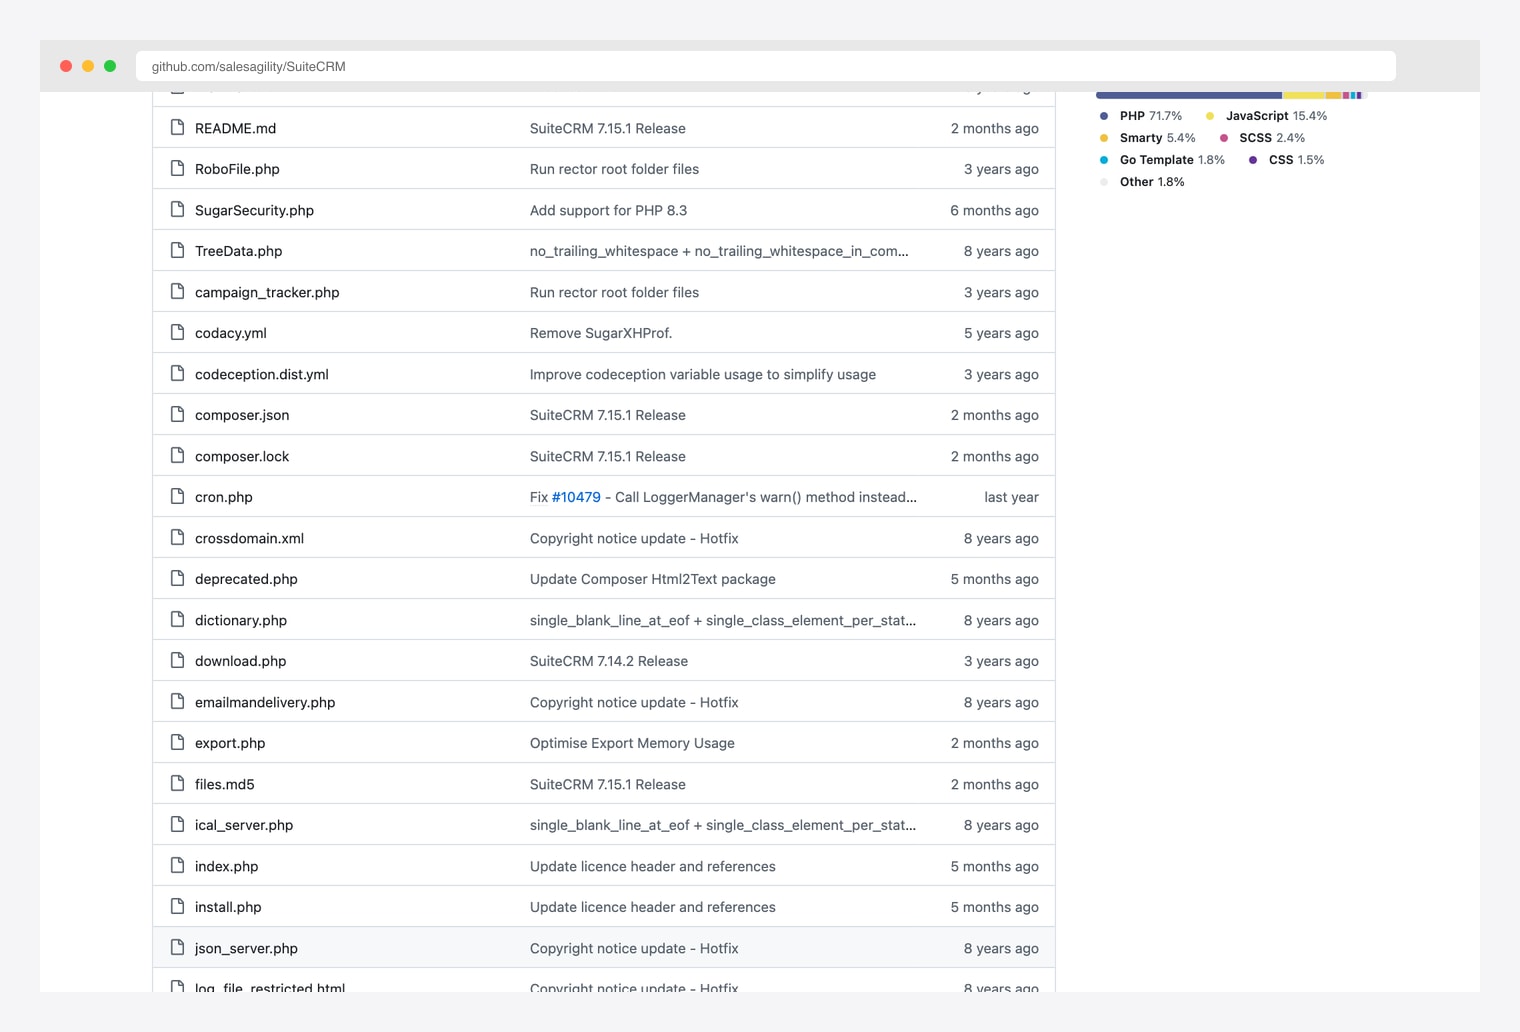
Task: View commit 'Remove SugarXHProf.'
Action: point(601,333)
